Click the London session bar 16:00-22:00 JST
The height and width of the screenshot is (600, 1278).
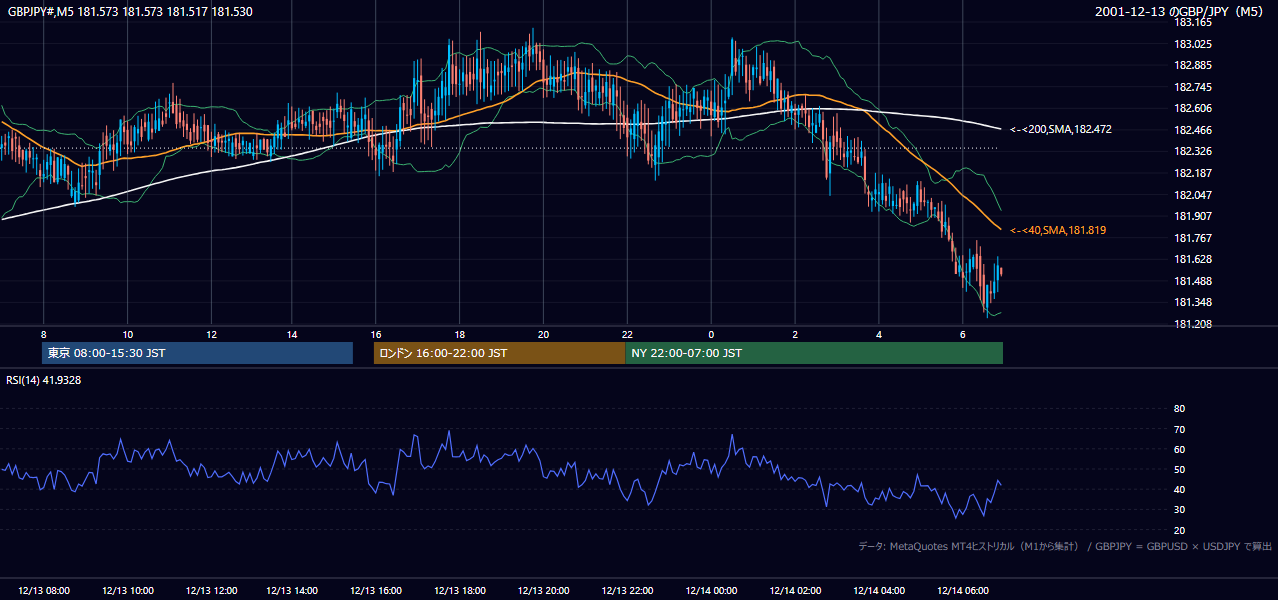(x=499, y=353)
